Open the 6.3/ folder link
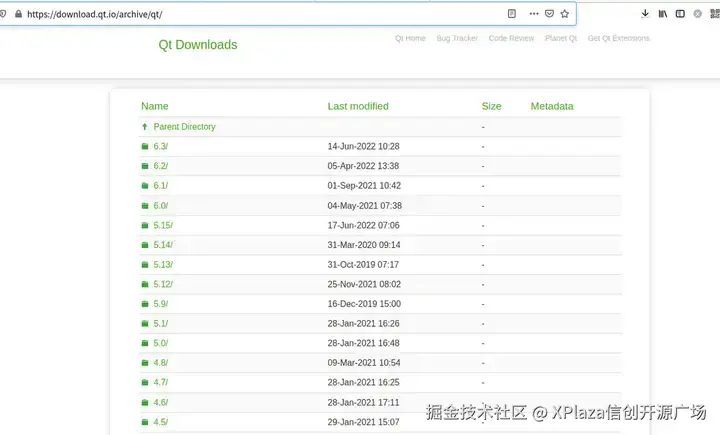The height and width of the screenshot is (435, 720). point(161,147)
